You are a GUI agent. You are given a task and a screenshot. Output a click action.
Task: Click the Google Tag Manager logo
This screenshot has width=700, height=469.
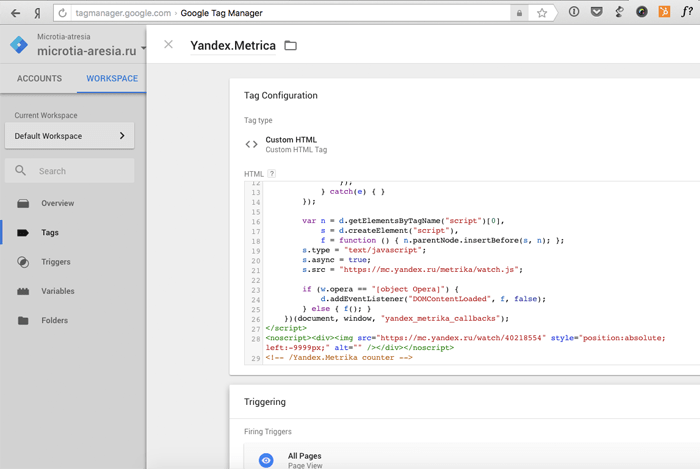pos(19,45)
